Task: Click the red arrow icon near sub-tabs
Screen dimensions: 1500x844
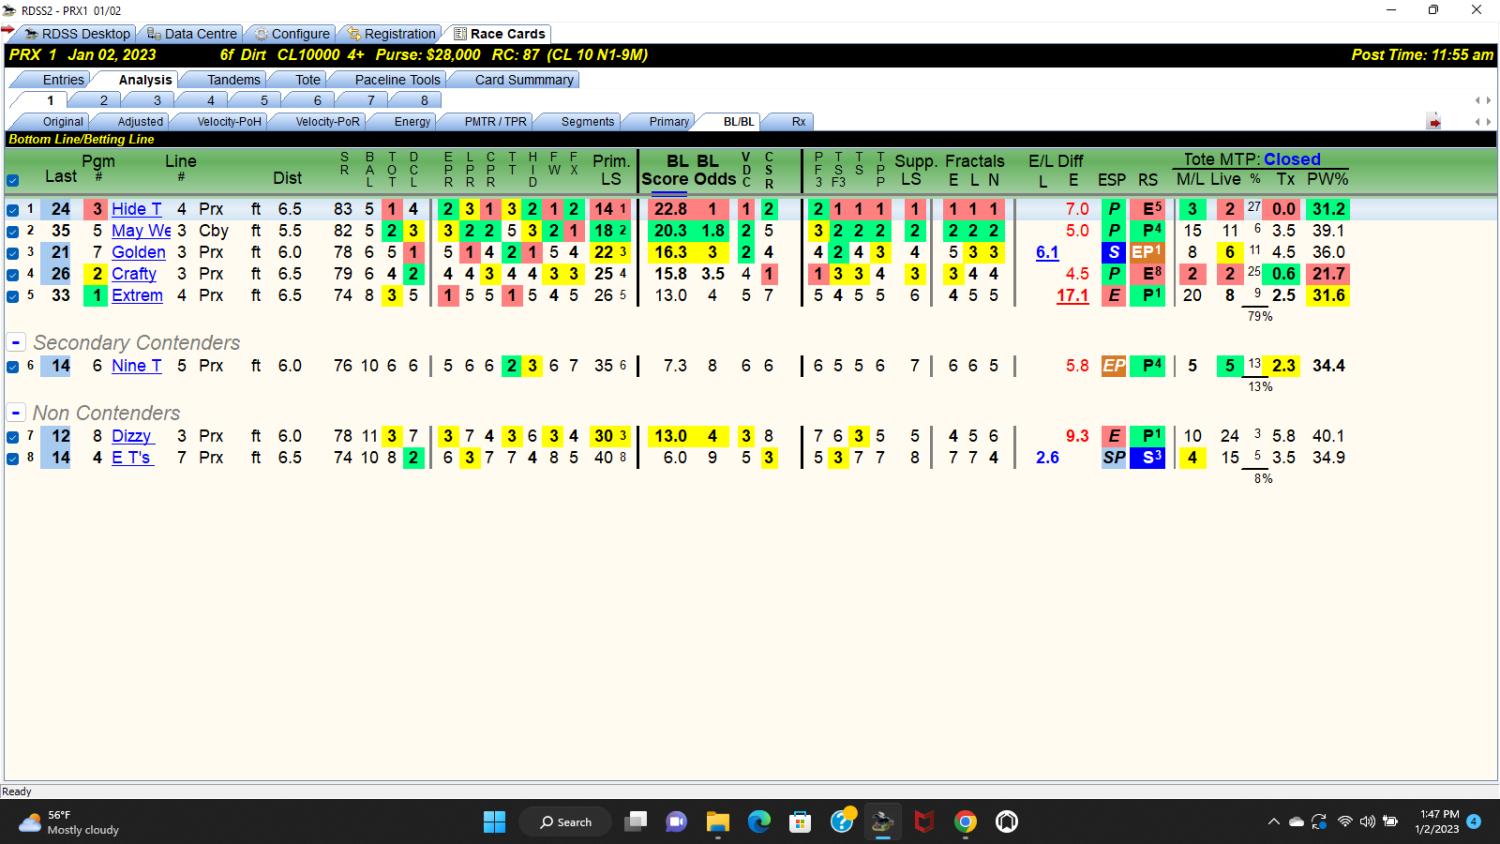Action: (x=1434, y=122)
